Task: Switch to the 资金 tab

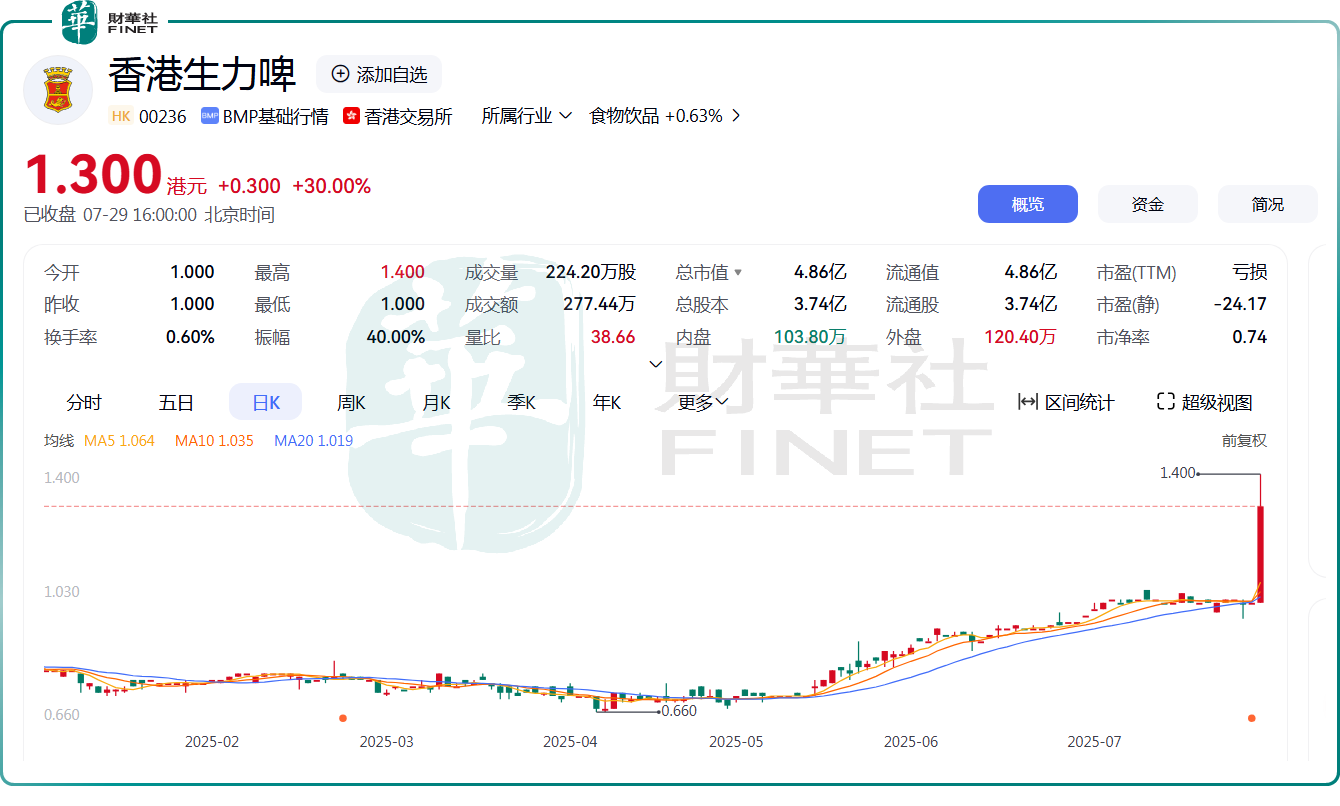Action: [1147, 204]
